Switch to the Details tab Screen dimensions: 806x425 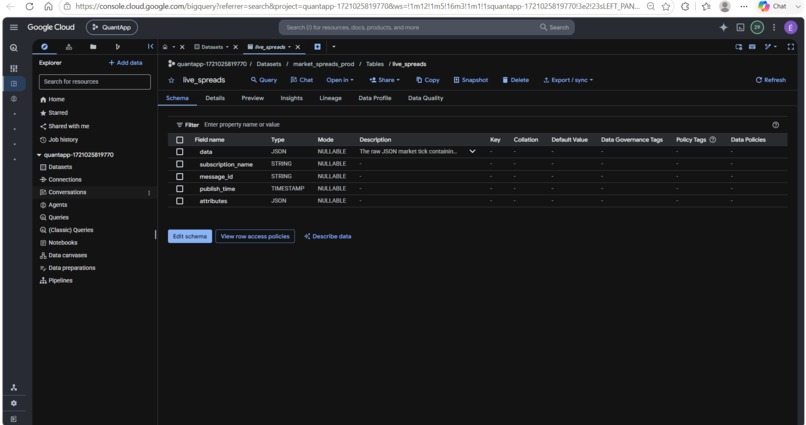pos(215,98)
